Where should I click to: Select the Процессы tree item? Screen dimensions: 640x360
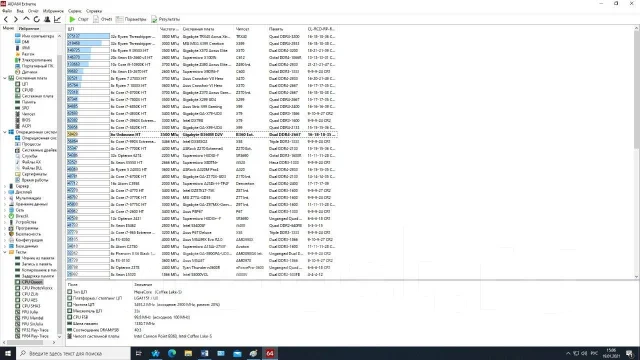tap(31, 144)
